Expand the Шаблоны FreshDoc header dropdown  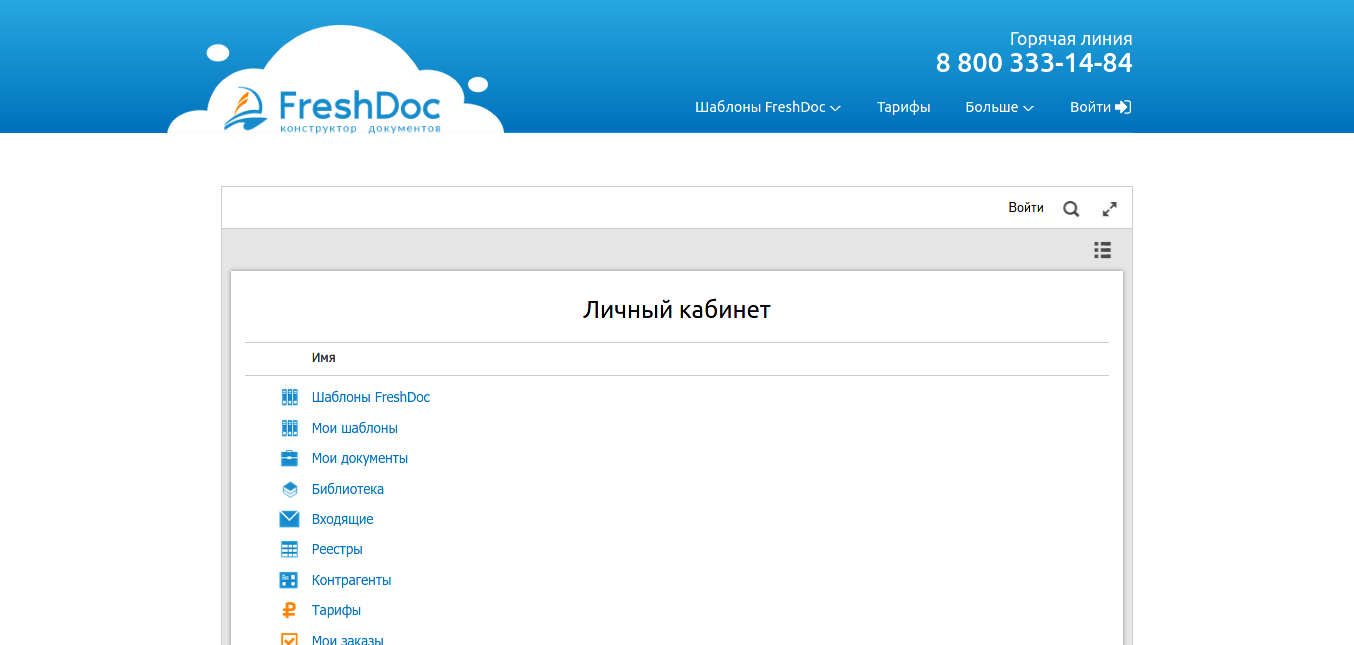[x=767, y=107]
